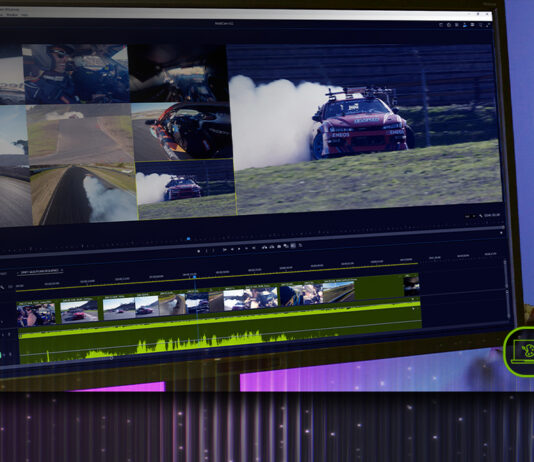Image resolution: width=534 pixels, height=462 pixels.
Task: Select the aerial empty track angle
Action: [80, 135]
